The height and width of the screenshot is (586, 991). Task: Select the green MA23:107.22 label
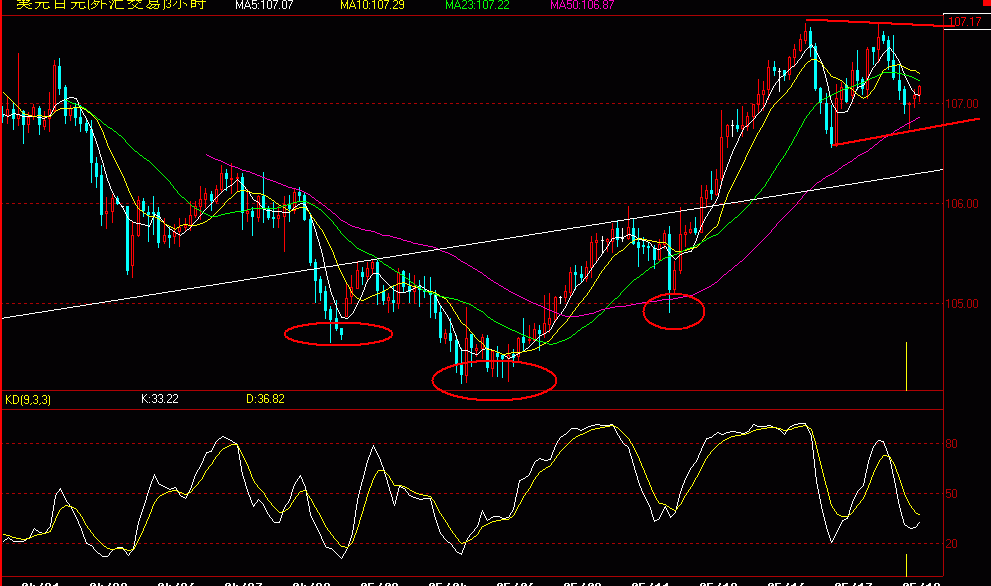pos(477,5)
